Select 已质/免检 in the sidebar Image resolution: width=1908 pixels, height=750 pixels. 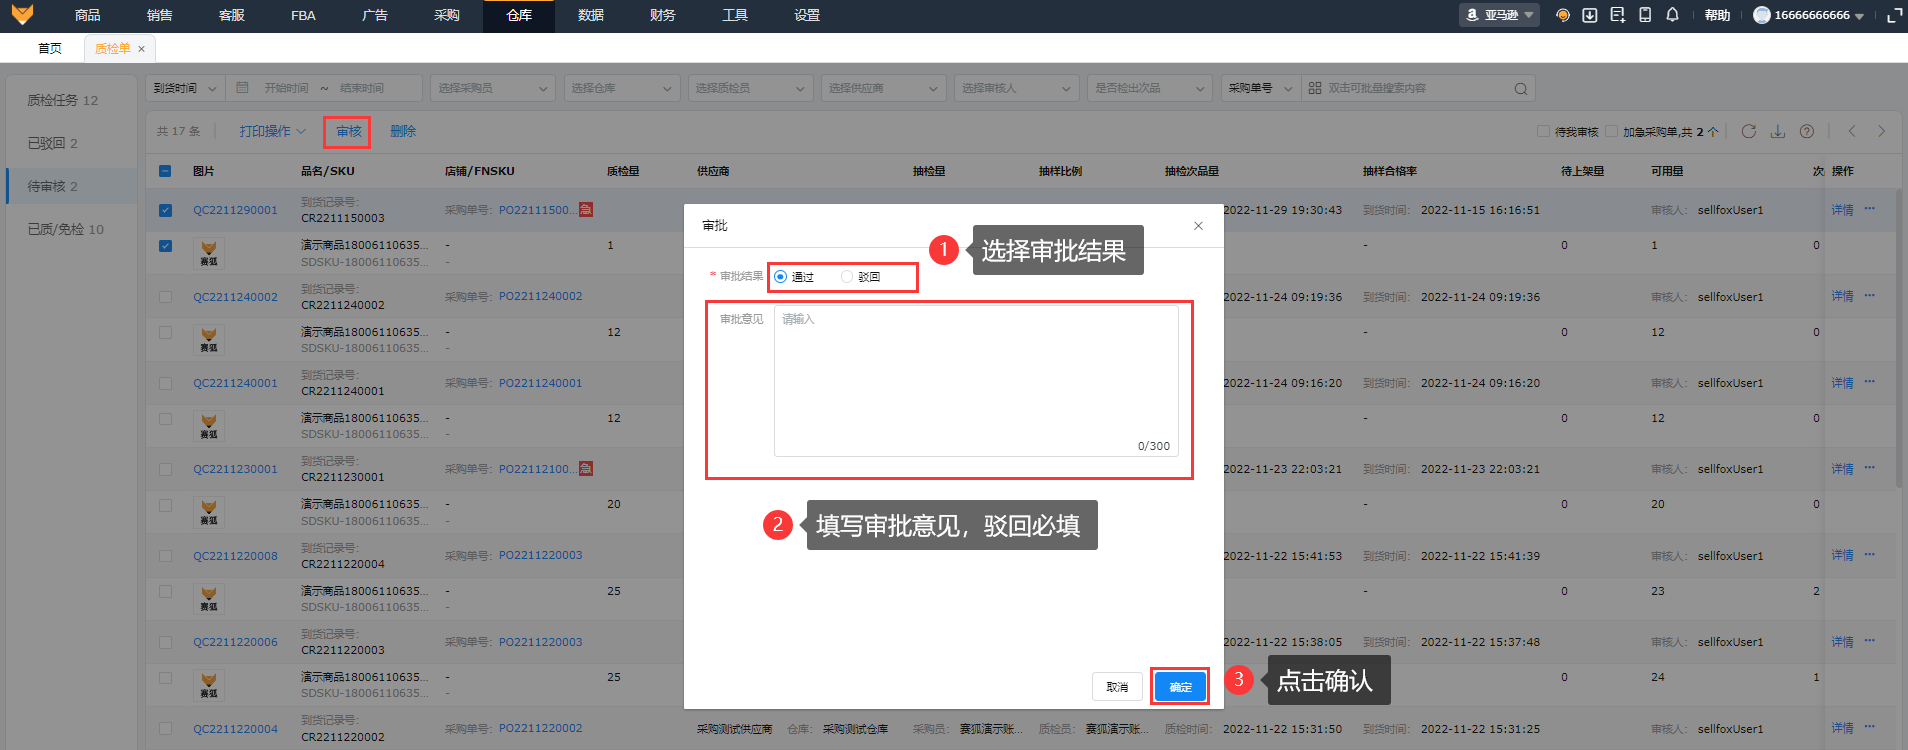coord(71,229)
